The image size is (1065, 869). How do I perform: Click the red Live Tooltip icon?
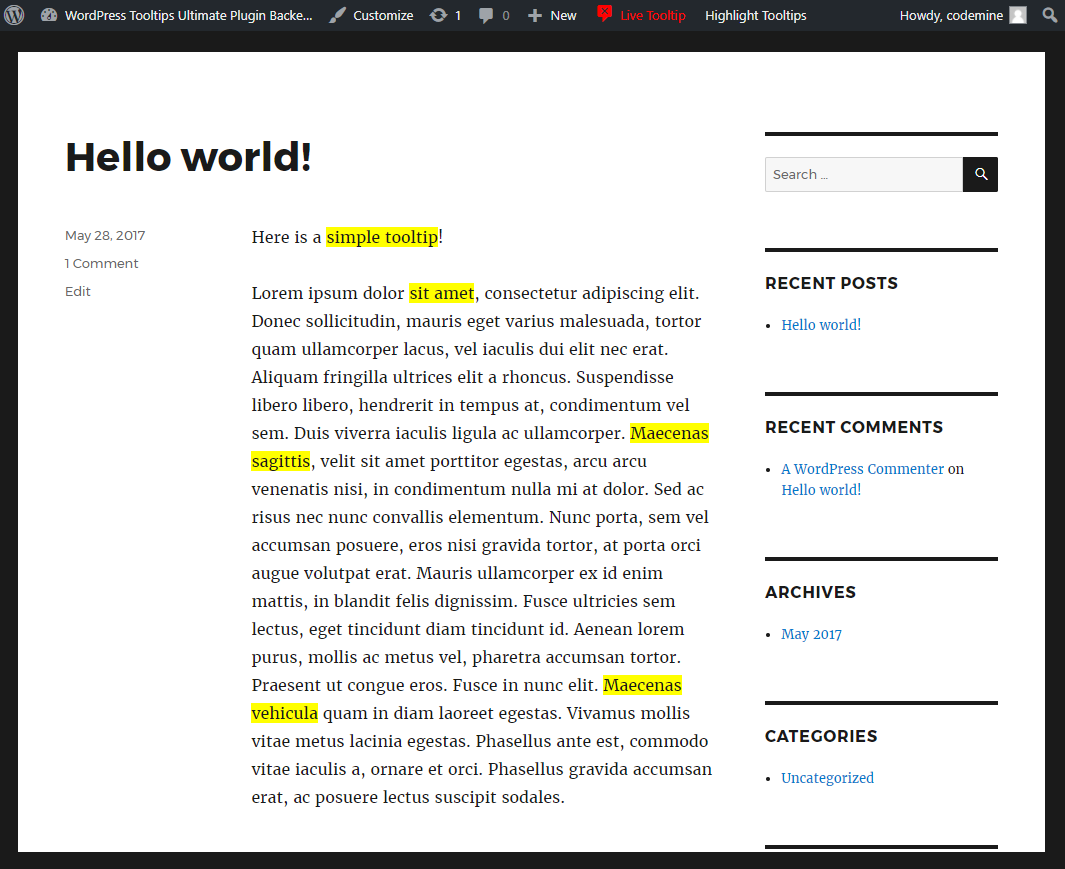point(604,14)
